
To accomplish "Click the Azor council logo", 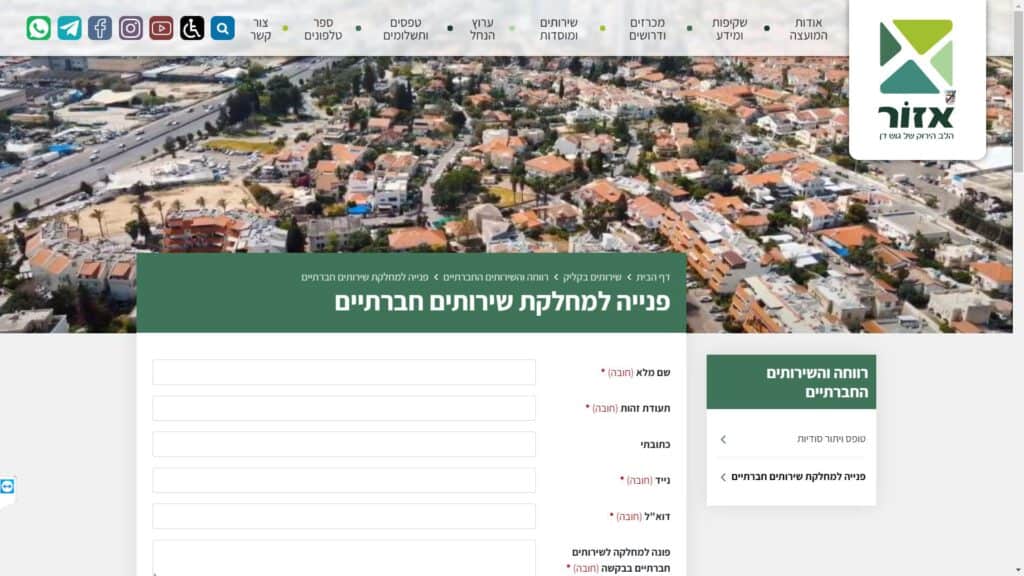I will (x=916, y=78).
